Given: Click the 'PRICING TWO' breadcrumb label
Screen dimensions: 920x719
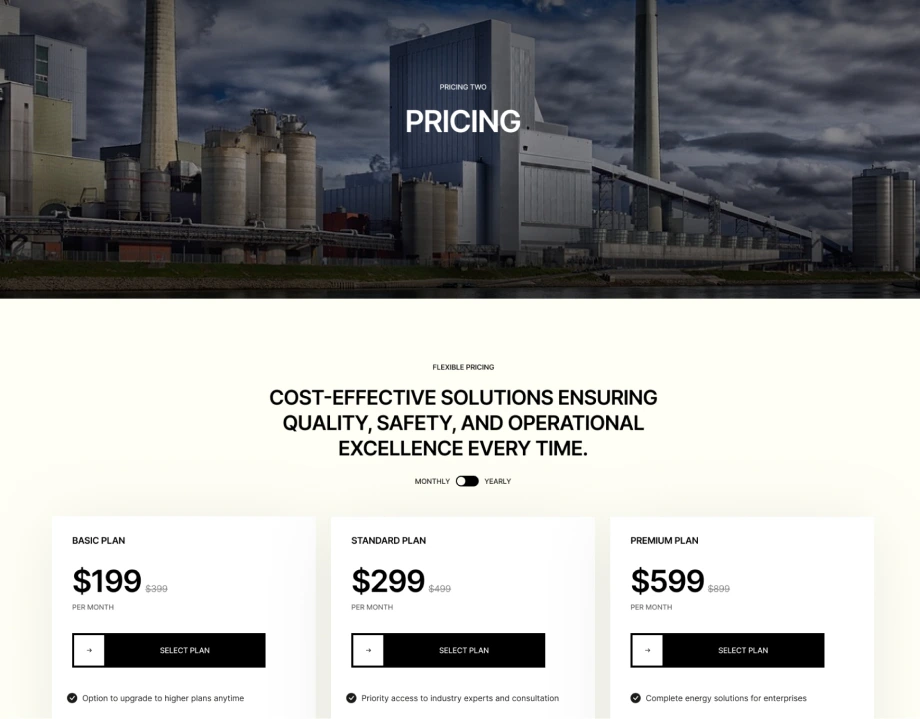Looking at the screenshot, I should [461, 87].
